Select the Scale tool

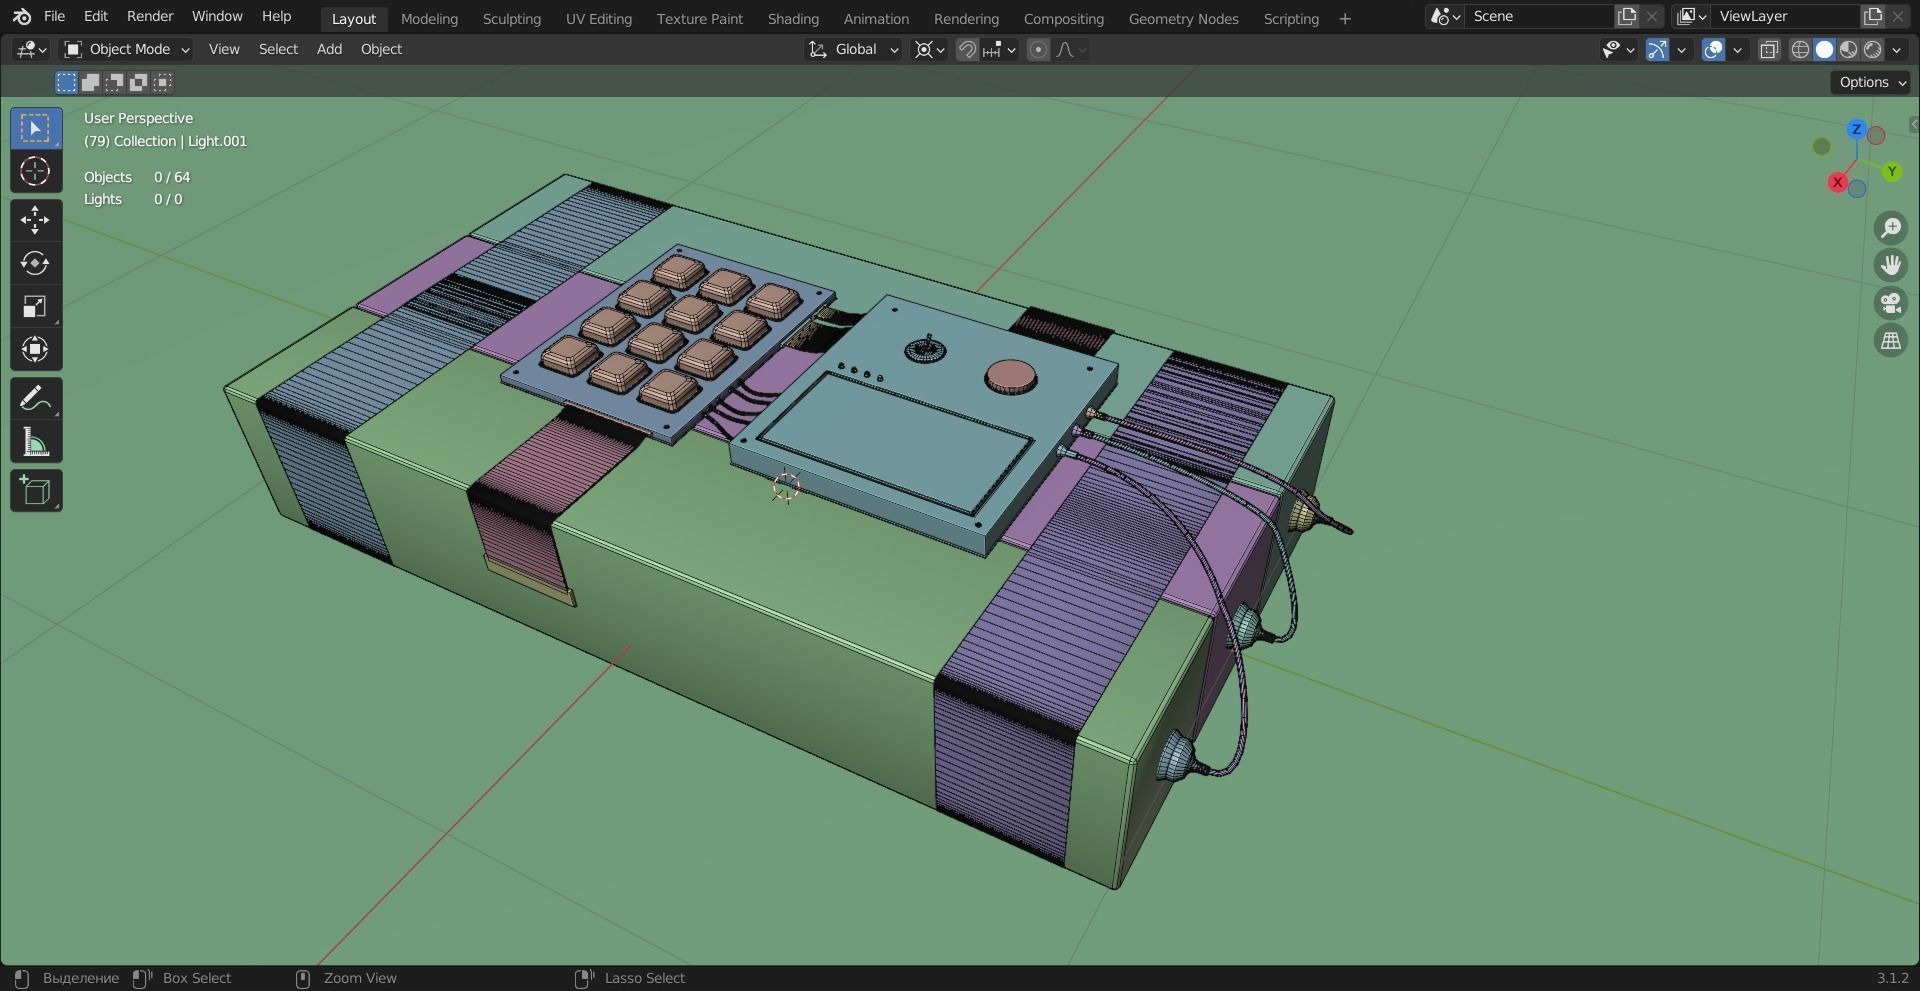coord(35,306)
